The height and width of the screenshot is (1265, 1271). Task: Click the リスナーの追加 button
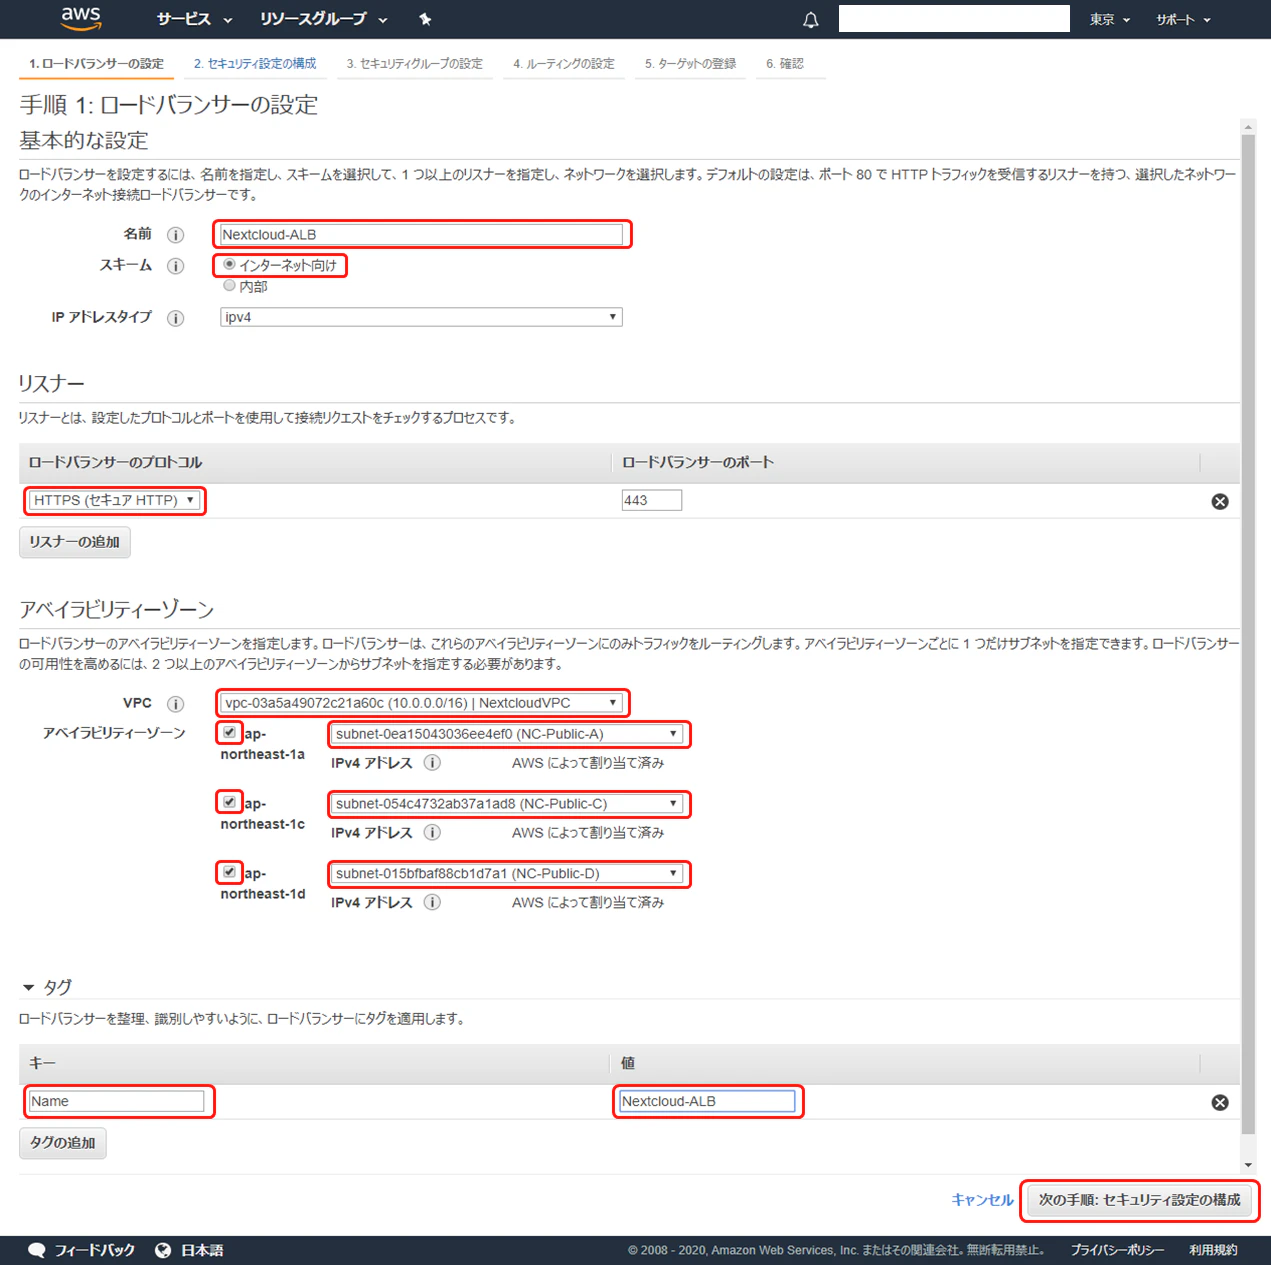point(75,542)
